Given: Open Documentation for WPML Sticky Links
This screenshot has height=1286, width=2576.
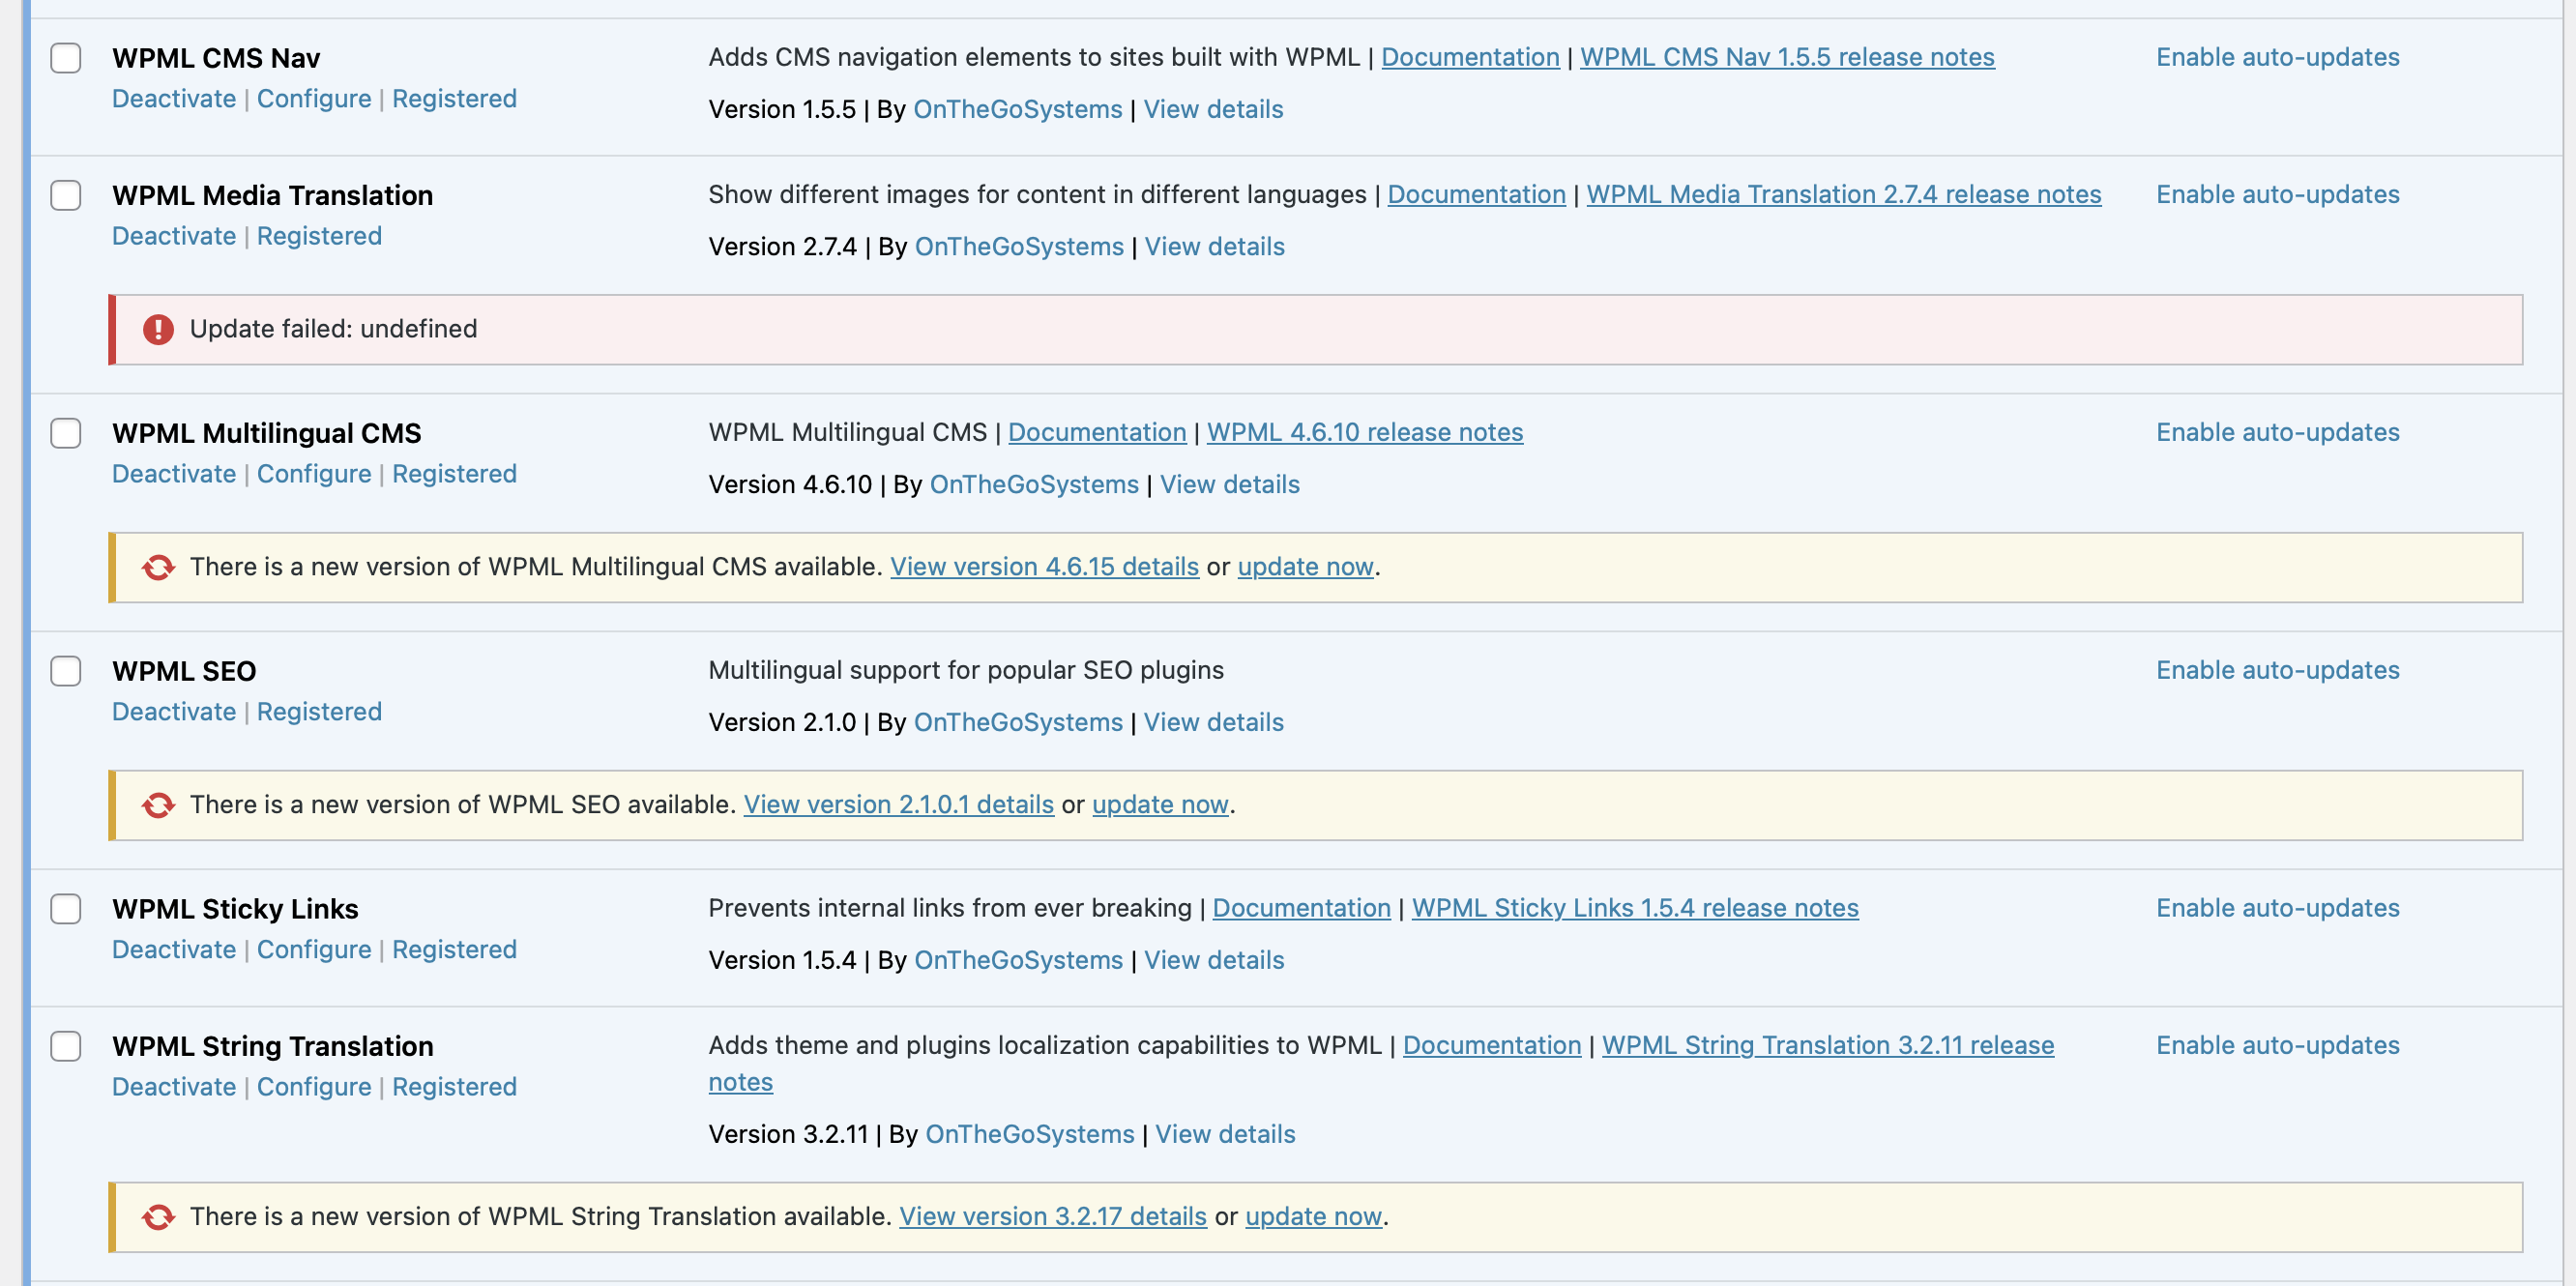Looking at the screenshot, I should click(1301, 908).
